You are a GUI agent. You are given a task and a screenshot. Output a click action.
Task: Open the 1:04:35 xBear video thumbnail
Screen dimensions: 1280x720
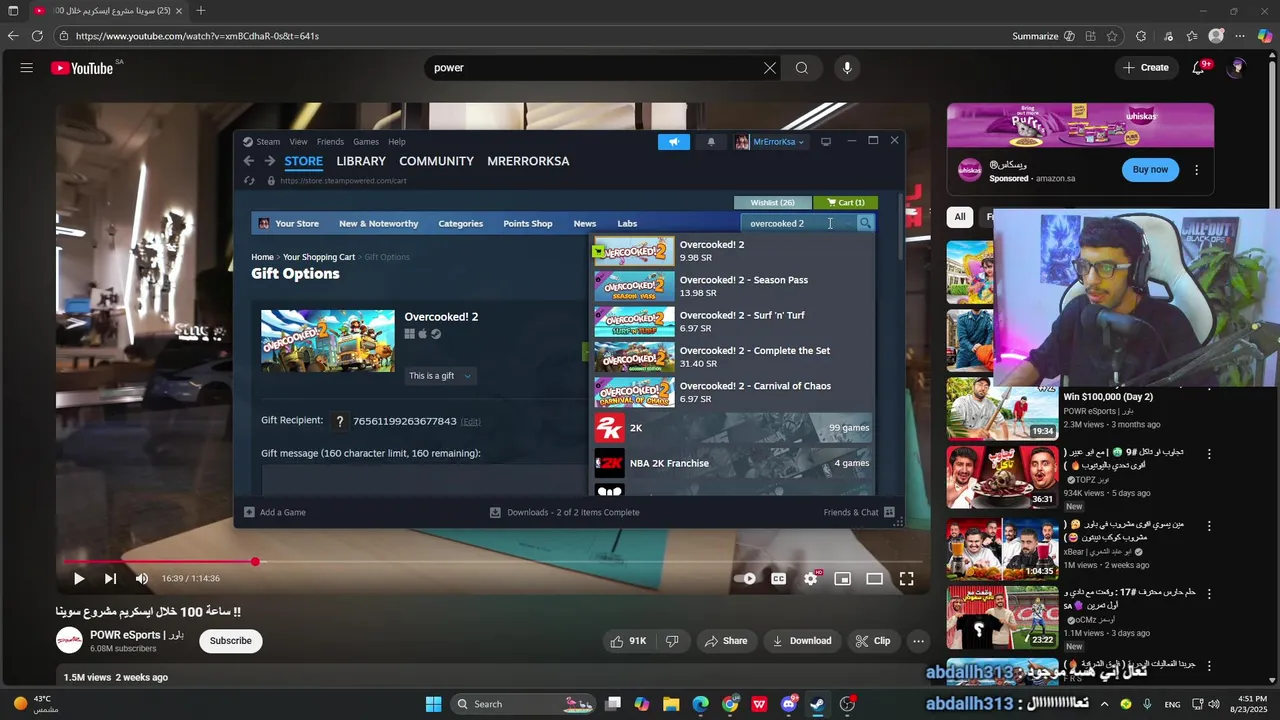1002,548
